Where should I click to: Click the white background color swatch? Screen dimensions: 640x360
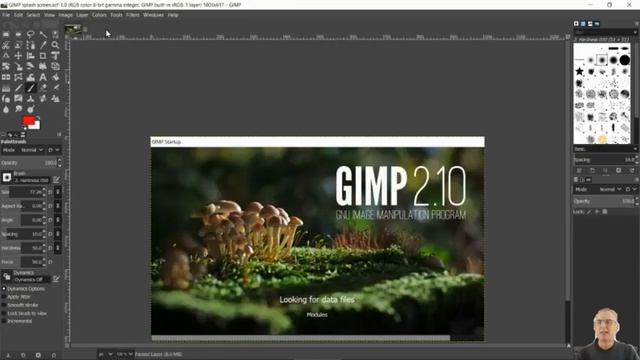(x=36, y=125)
